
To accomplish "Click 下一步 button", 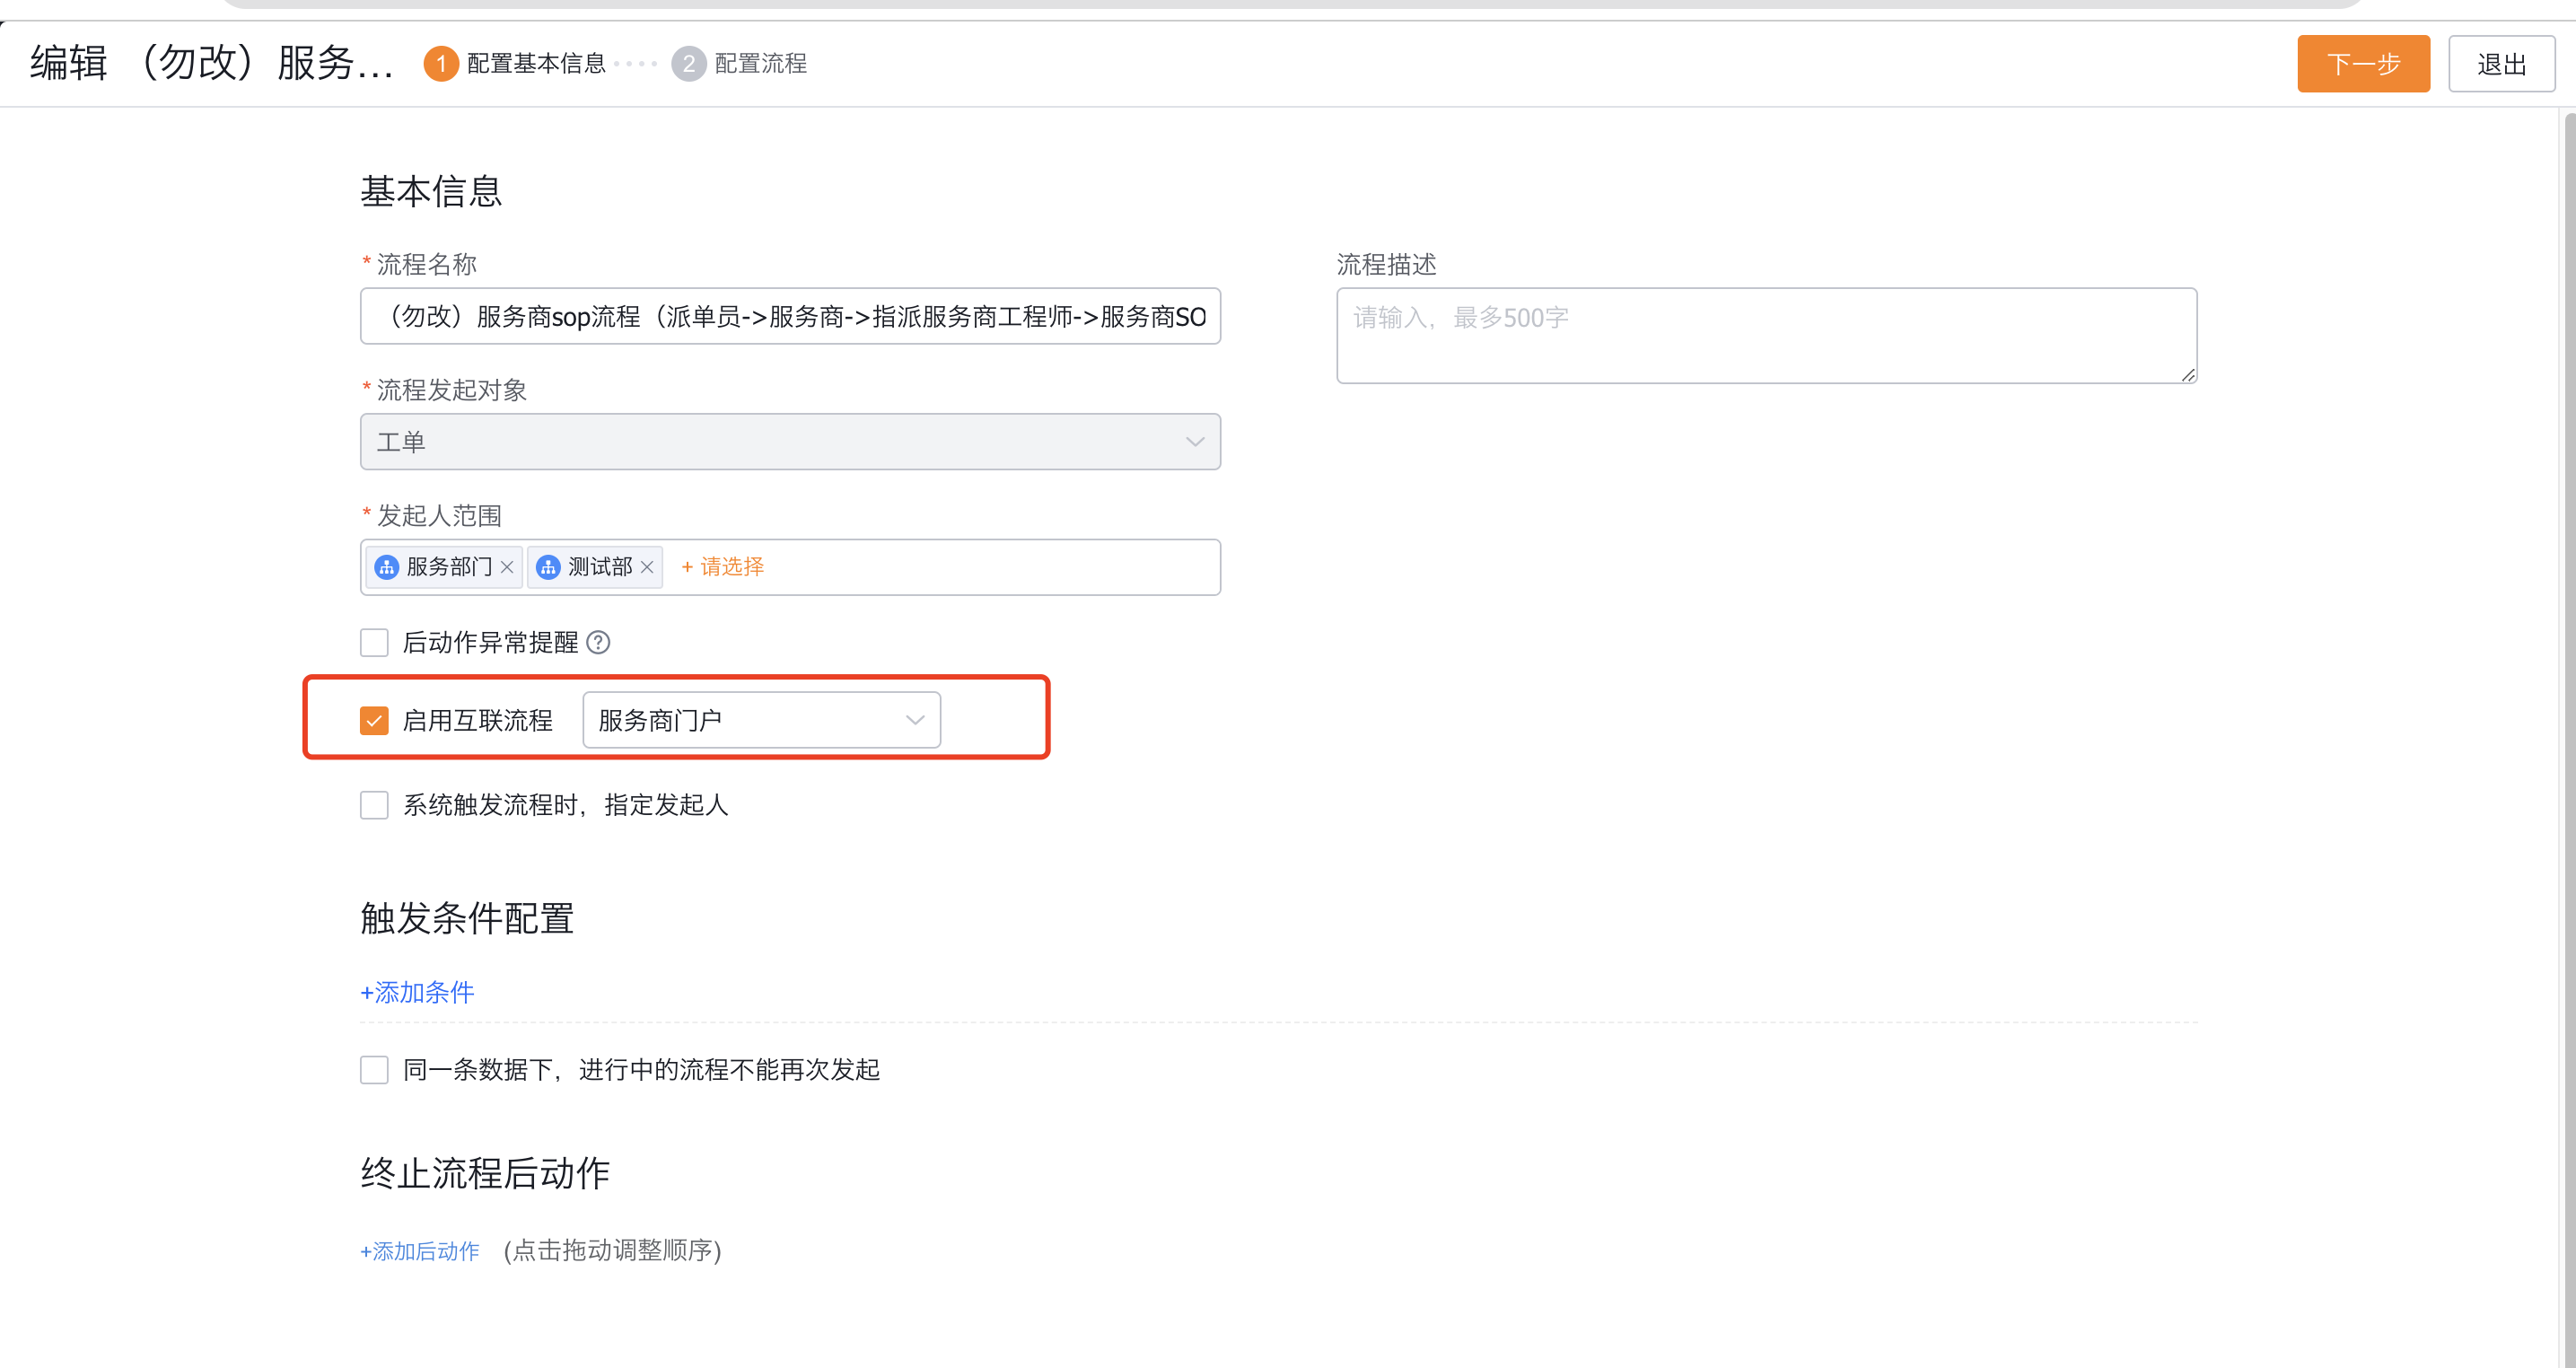I will click(2362, 64).
